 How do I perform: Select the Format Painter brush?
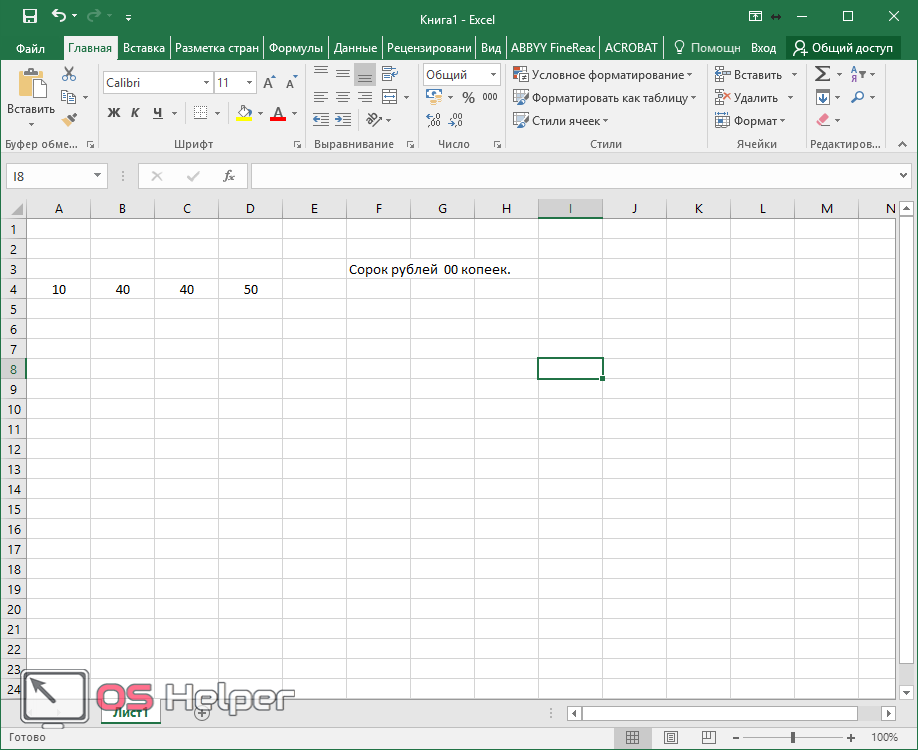pyautogui.click(x=69, y=120)
